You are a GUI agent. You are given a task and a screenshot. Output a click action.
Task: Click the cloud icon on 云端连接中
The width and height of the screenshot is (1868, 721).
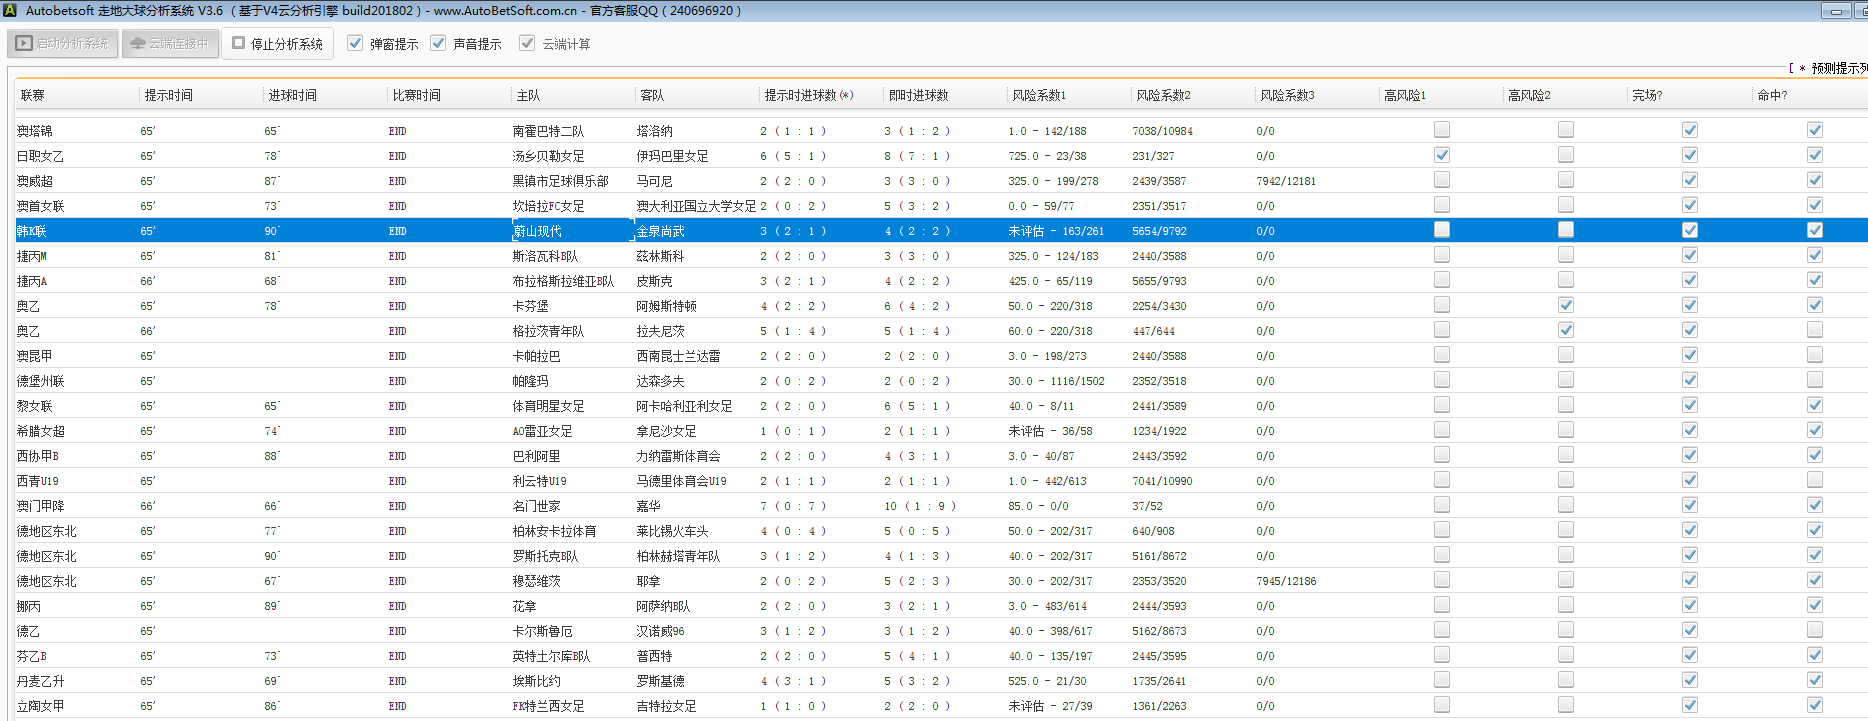[x=138, y=44]
